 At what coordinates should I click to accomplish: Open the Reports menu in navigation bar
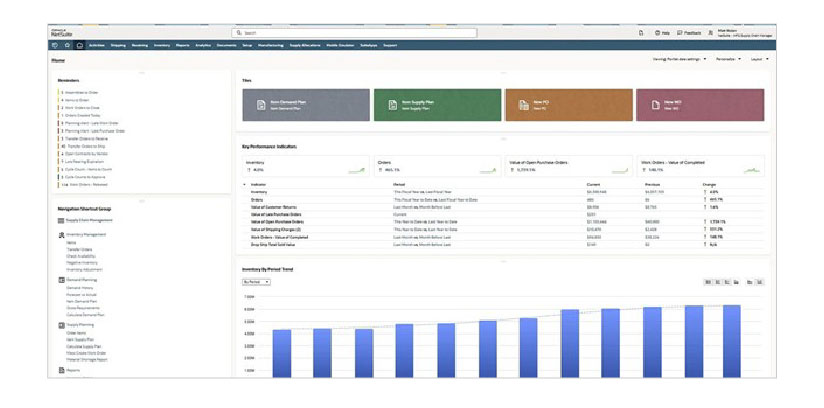coord(183,45)
